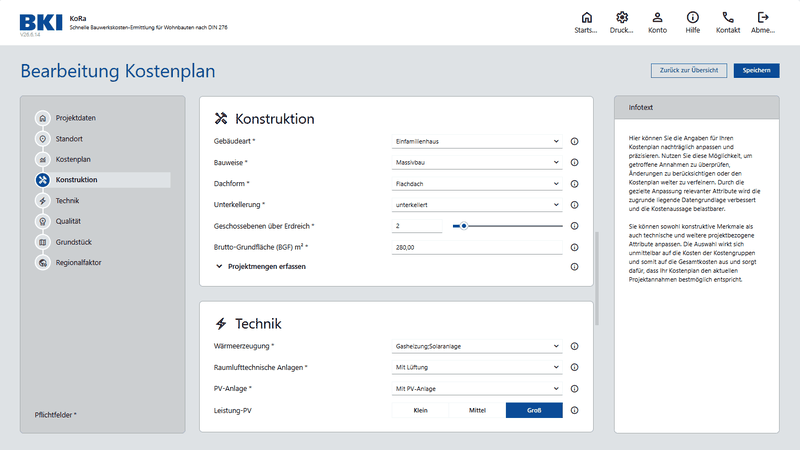
Task: Open the Startseite home icon
Action: tap(586, 18)
